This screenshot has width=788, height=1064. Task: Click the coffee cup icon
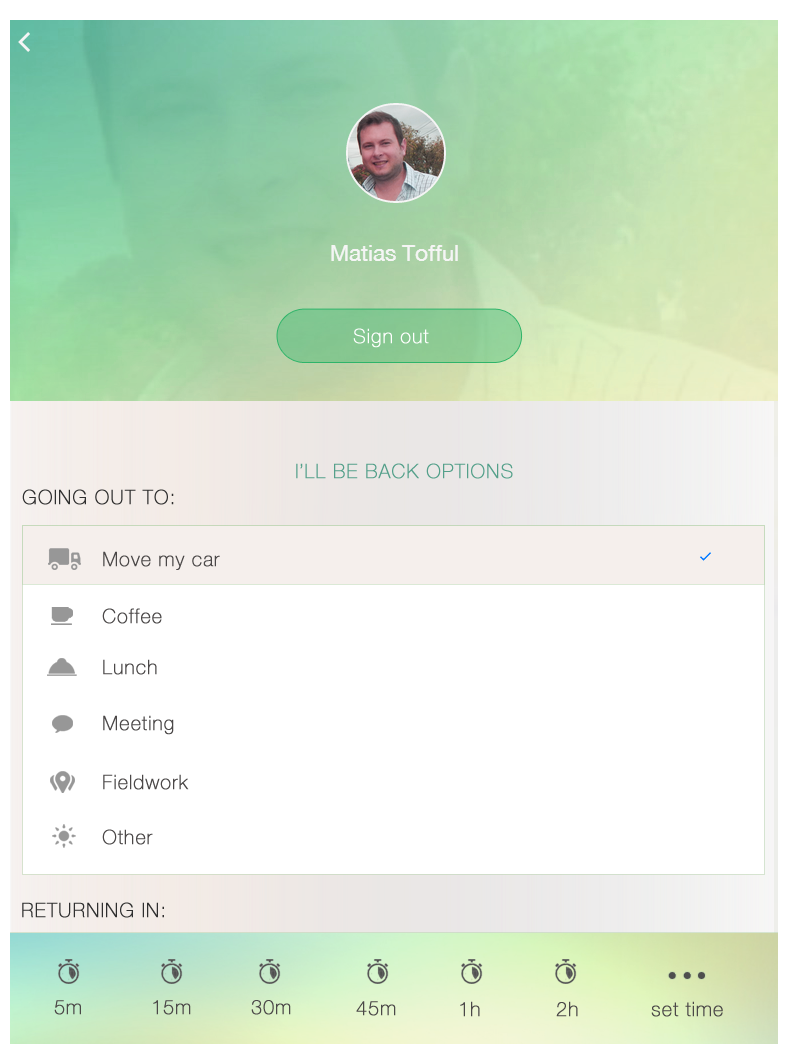[x=62, y=615]
